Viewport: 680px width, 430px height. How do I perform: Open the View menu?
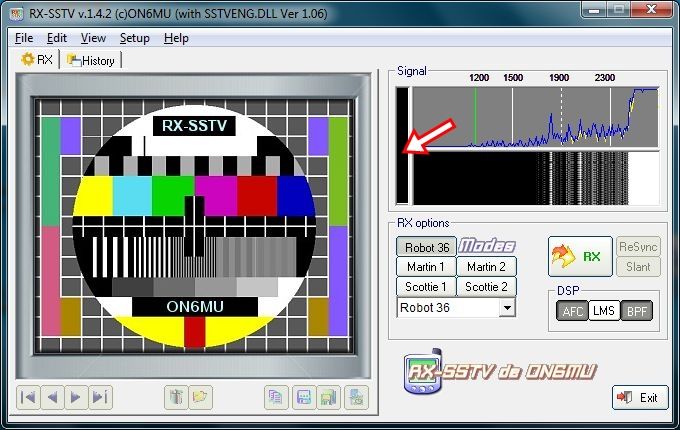pyautogui.click(x=93, y=38)
